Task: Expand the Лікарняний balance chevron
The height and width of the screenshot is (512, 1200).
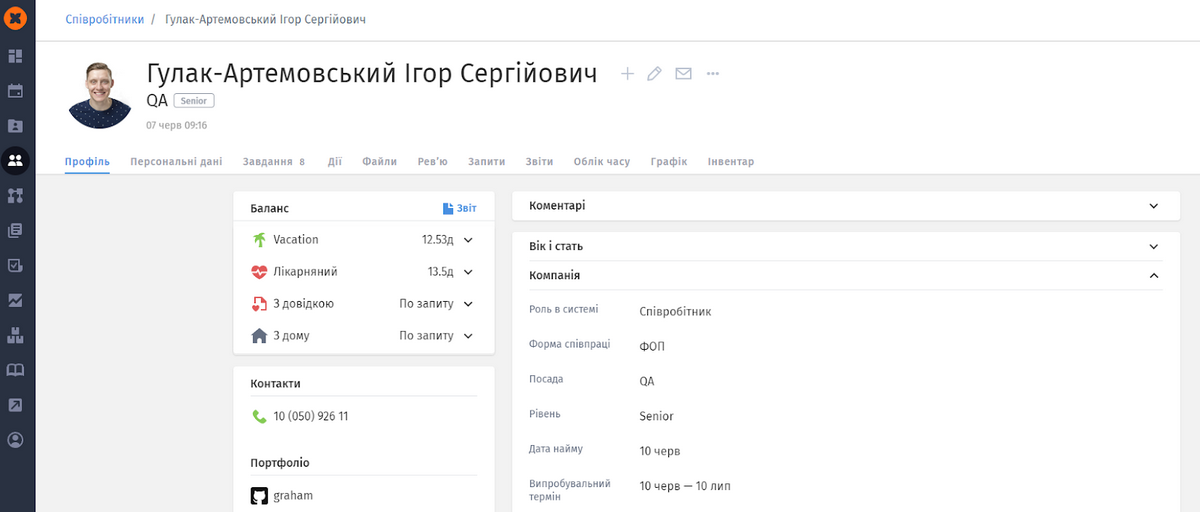Action: pyautogui.click(x=468, y=272)
